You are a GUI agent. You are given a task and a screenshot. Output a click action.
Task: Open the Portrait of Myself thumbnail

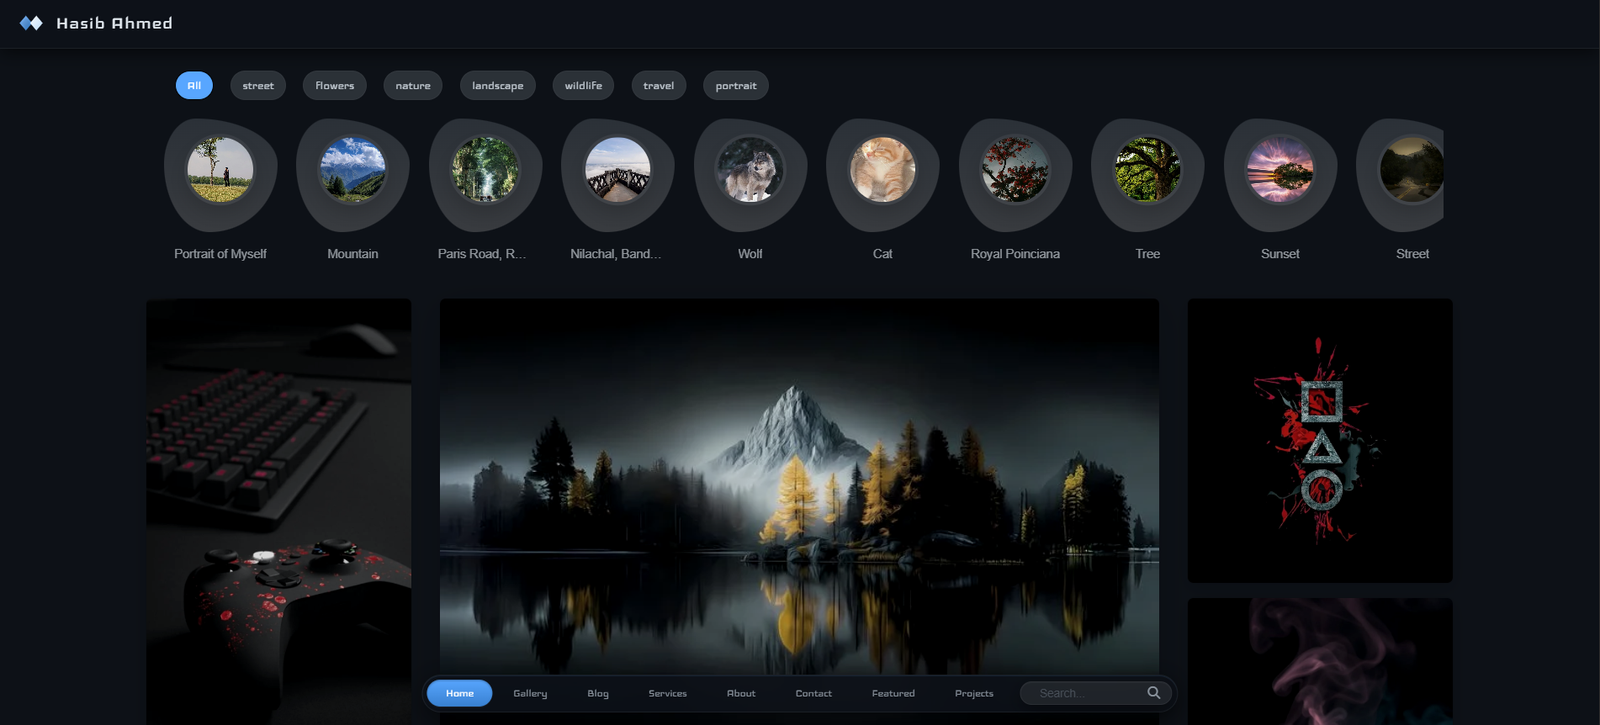(220, 171)
